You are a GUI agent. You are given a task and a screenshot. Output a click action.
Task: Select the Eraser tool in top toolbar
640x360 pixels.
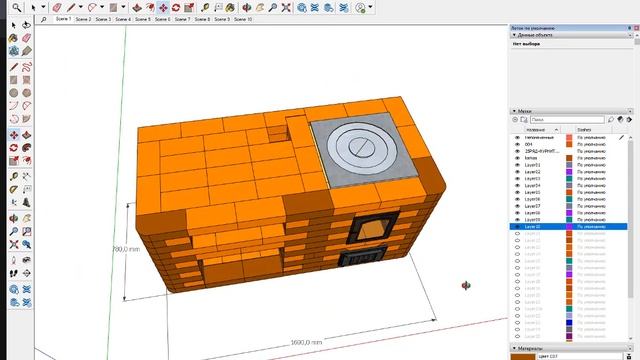point(57,7)
